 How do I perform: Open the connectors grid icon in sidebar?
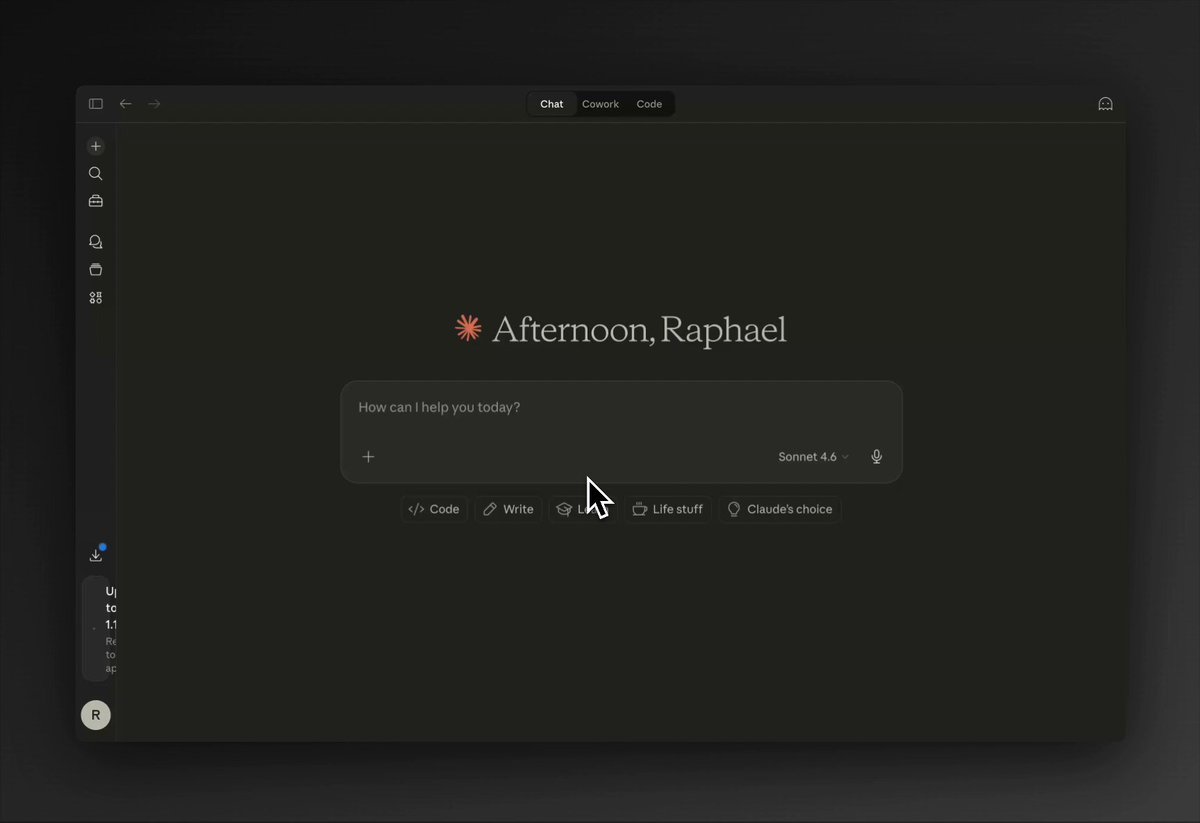coord(95,297)
